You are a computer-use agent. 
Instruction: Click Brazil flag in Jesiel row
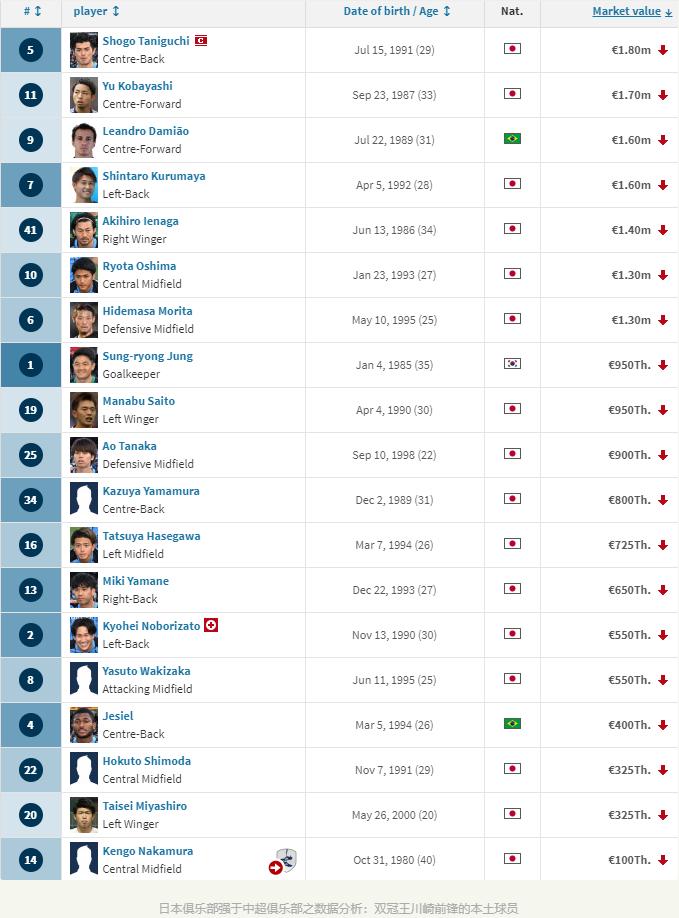tap(512, 724)
